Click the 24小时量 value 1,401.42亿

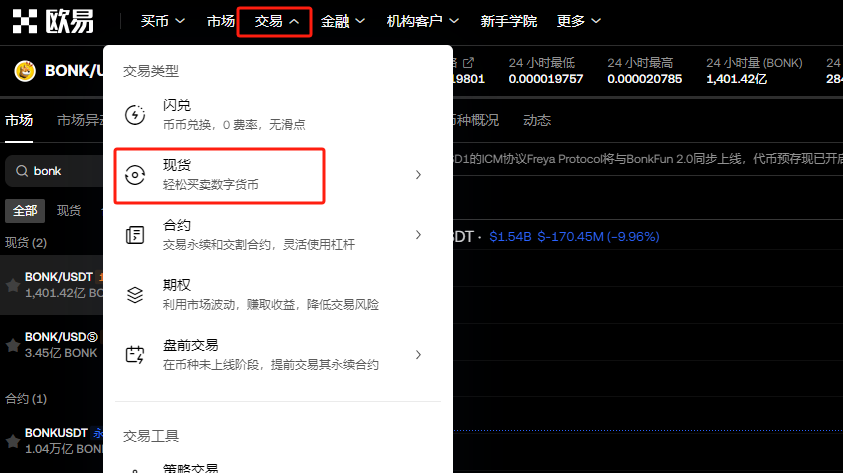click(x=737, y=79)
